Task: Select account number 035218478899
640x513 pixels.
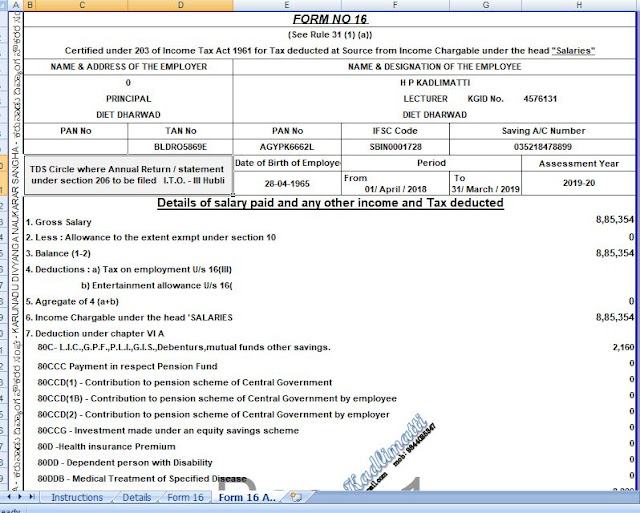Action: (x=543, y=147)
